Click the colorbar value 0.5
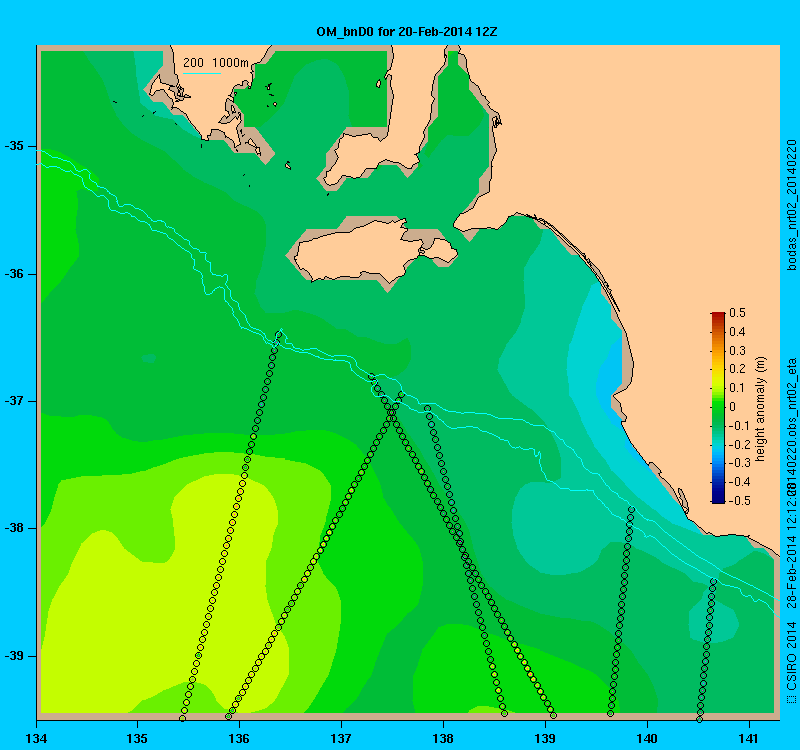 click(738, 313)
